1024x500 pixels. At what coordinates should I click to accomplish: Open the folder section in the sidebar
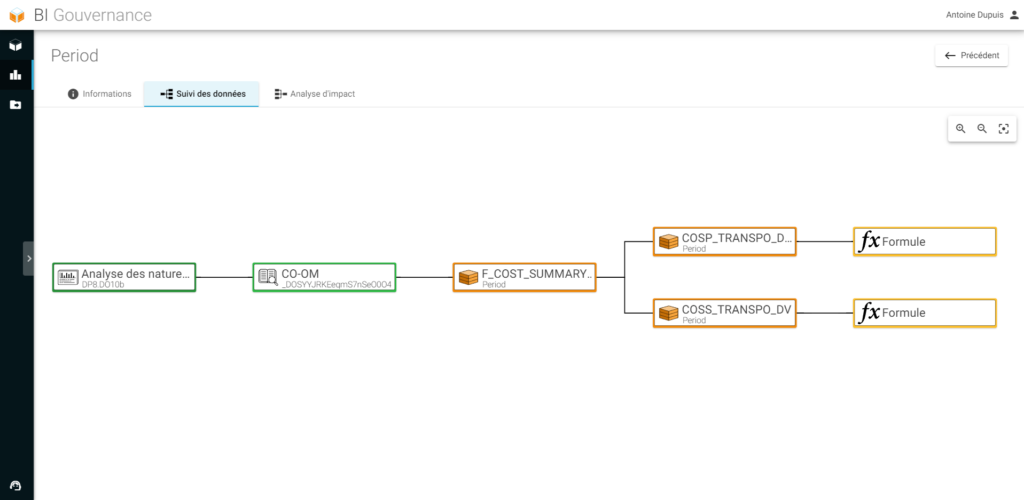[x=16, y=104]
